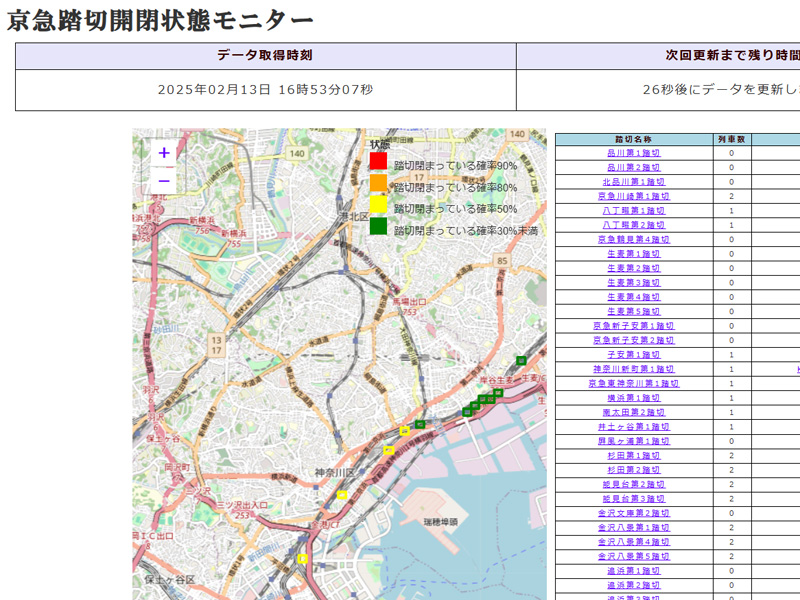This screenshot has height=600, width=800.
Task: Open the 横浜第1踏切 link
Action: 634,397
